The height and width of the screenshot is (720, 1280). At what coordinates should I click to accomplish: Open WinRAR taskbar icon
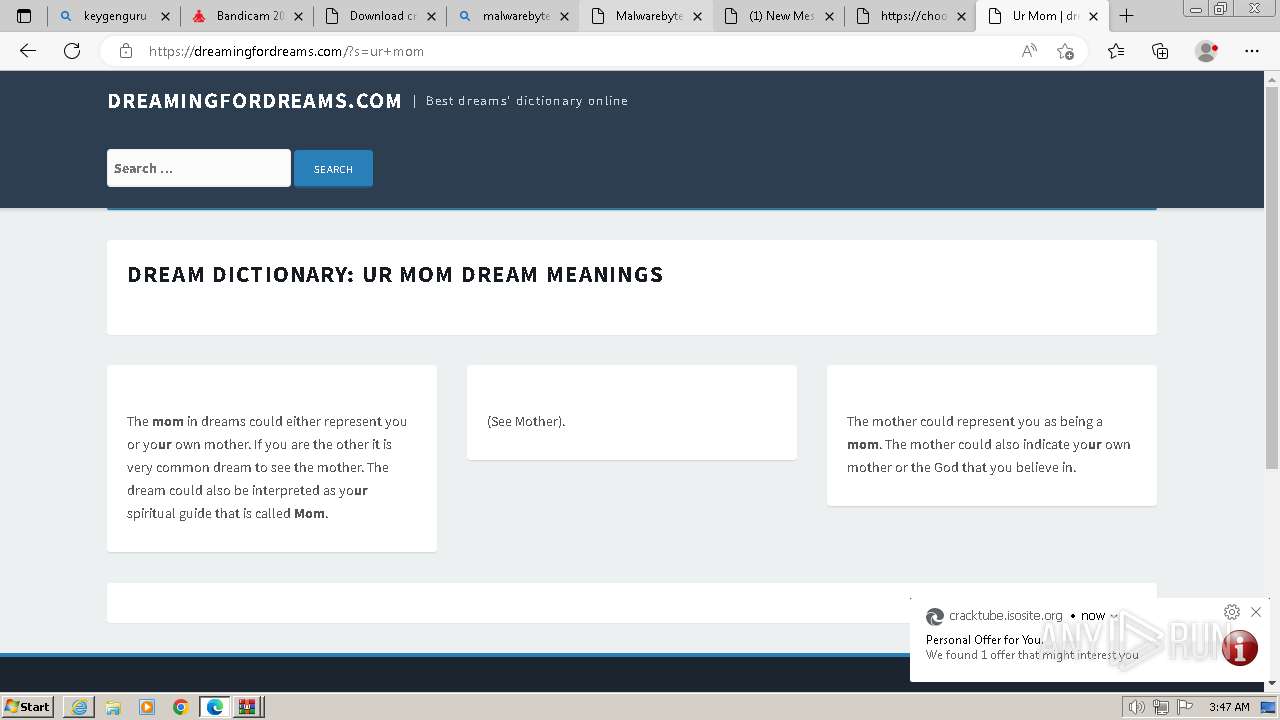[x=247, y=707]
